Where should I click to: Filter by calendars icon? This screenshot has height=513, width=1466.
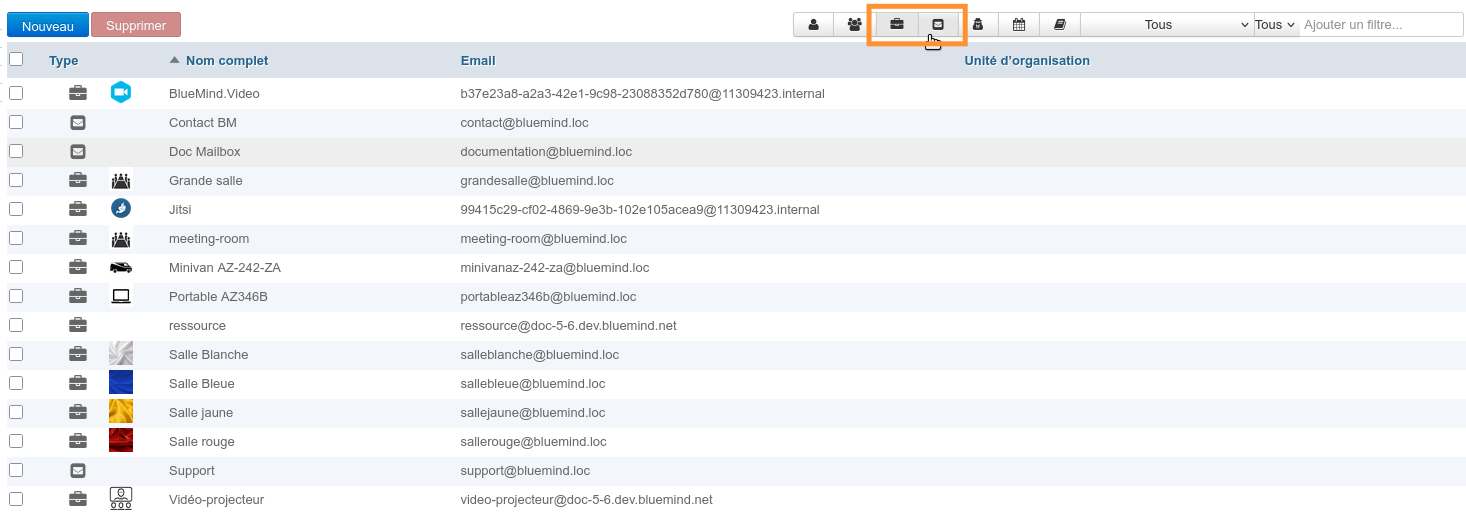[x=1019, y=24]
